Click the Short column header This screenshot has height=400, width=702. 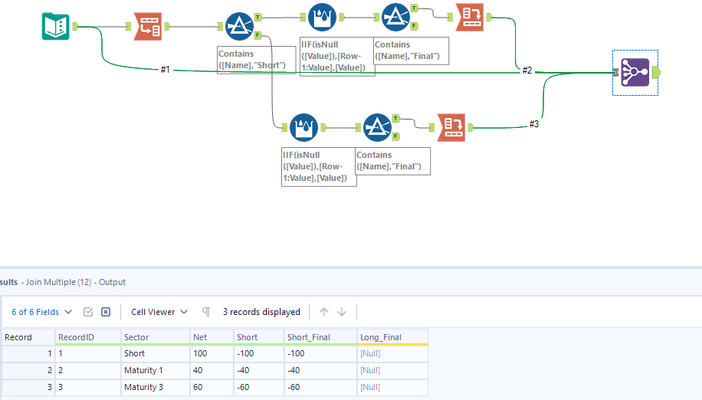click(259, 337)
